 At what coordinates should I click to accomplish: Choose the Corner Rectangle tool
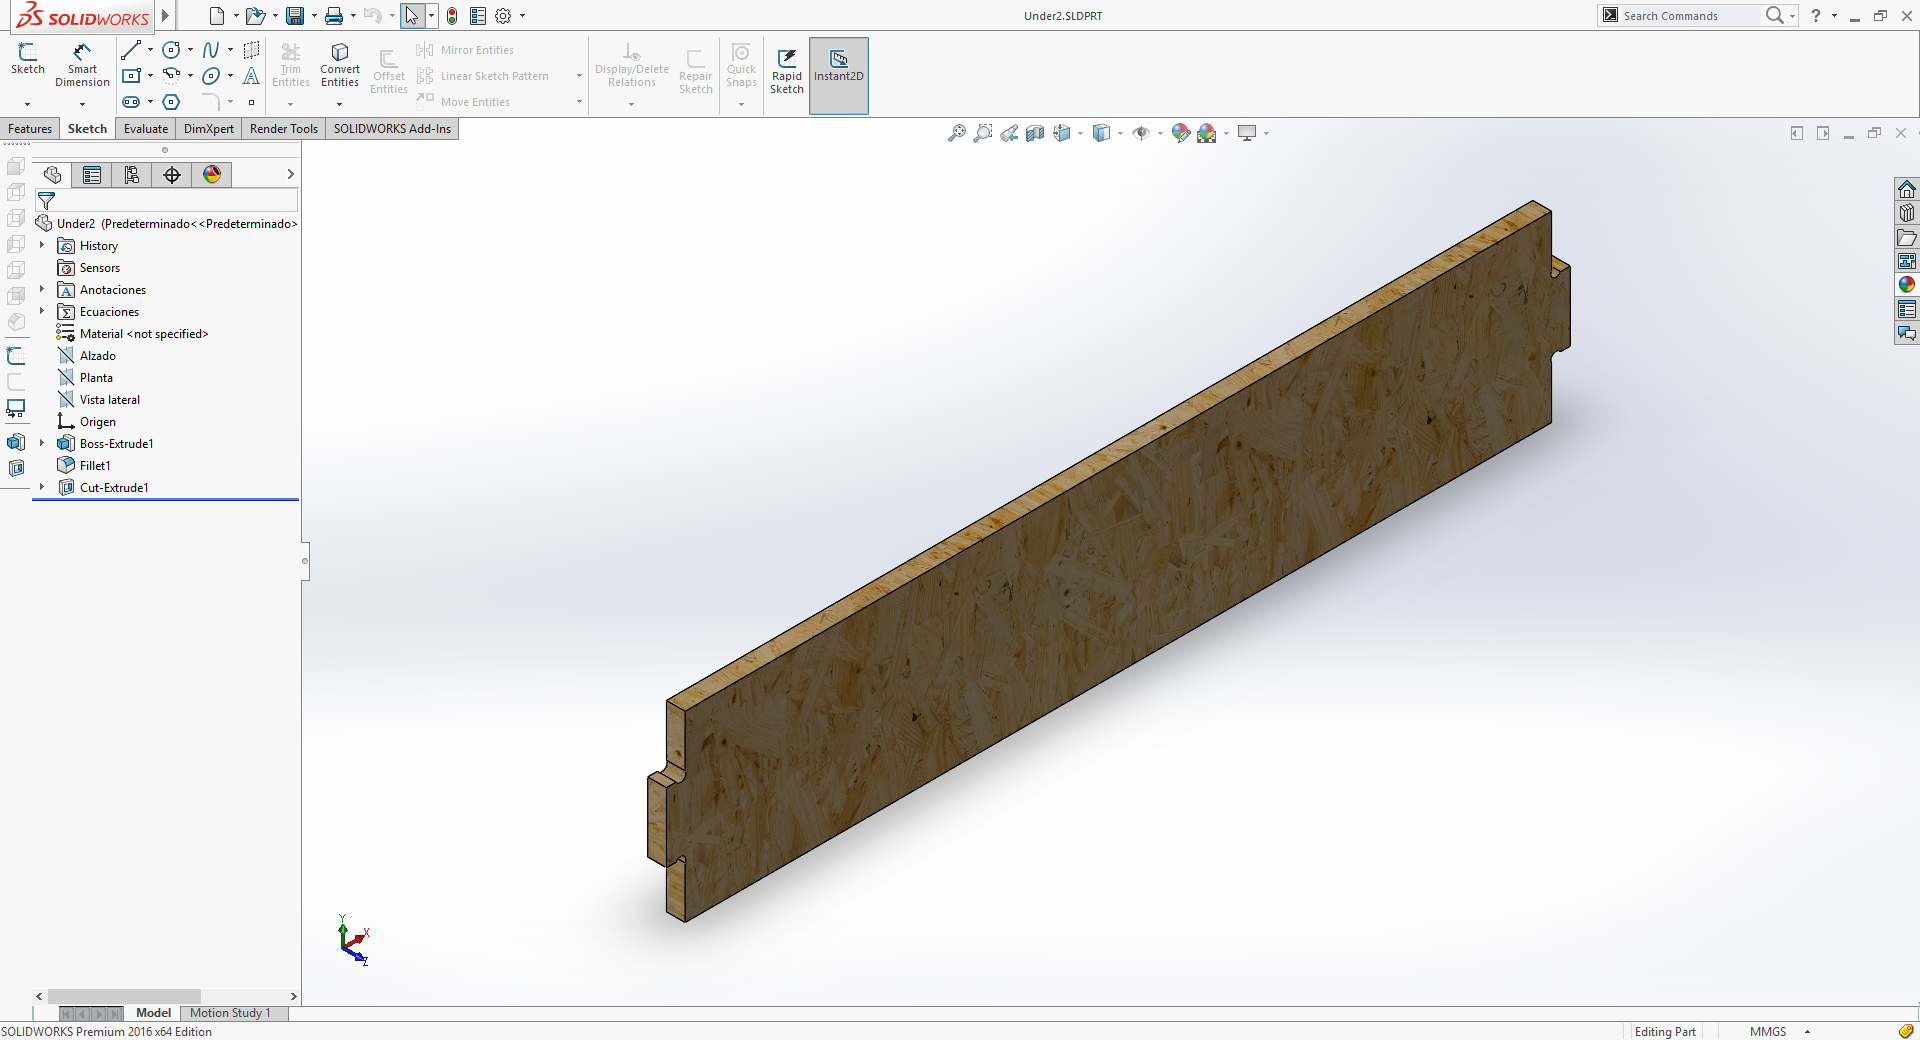pyautogui.click(x=131, y=76)
